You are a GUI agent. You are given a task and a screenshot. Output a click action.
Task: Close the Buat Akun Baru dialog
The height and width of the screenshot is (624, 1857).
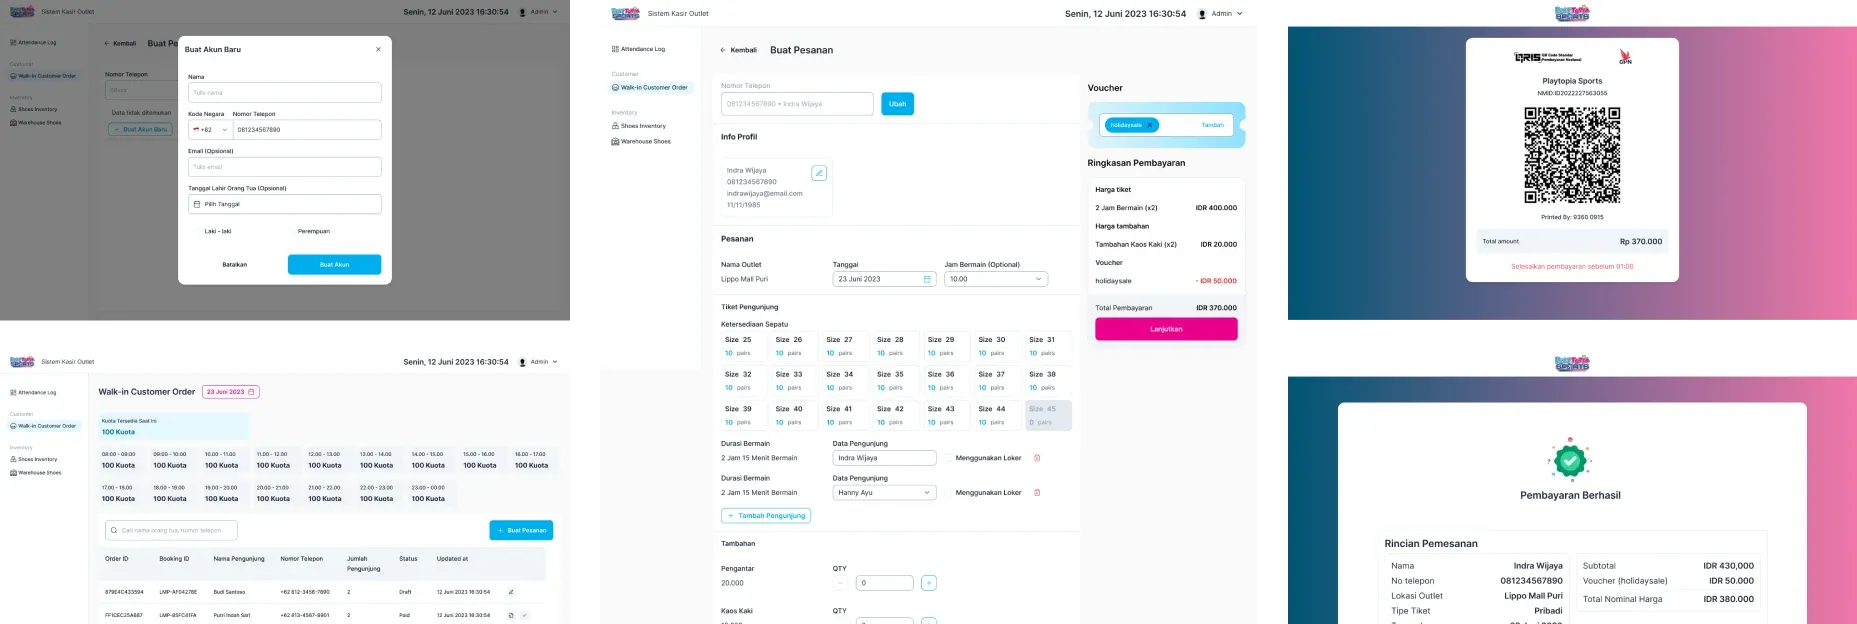click(x=378, y=49)
